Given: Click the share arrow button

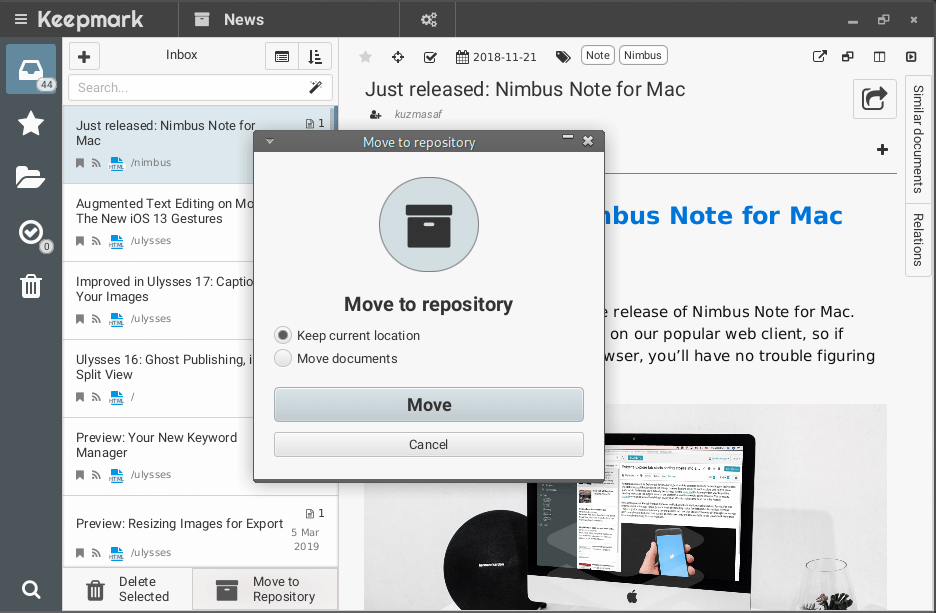Looking at the screenshot, I should point(874,98).
